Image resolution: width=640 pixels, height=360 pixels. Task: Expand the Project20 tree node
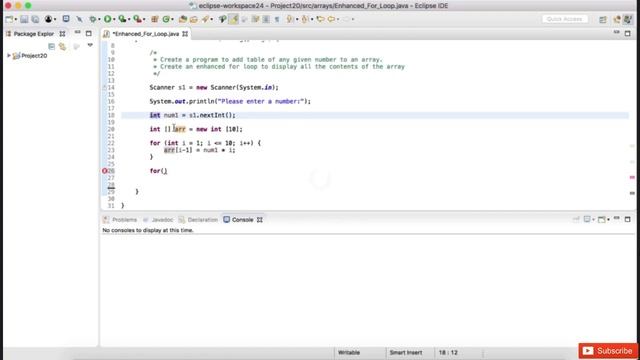[x=9, y=56]
